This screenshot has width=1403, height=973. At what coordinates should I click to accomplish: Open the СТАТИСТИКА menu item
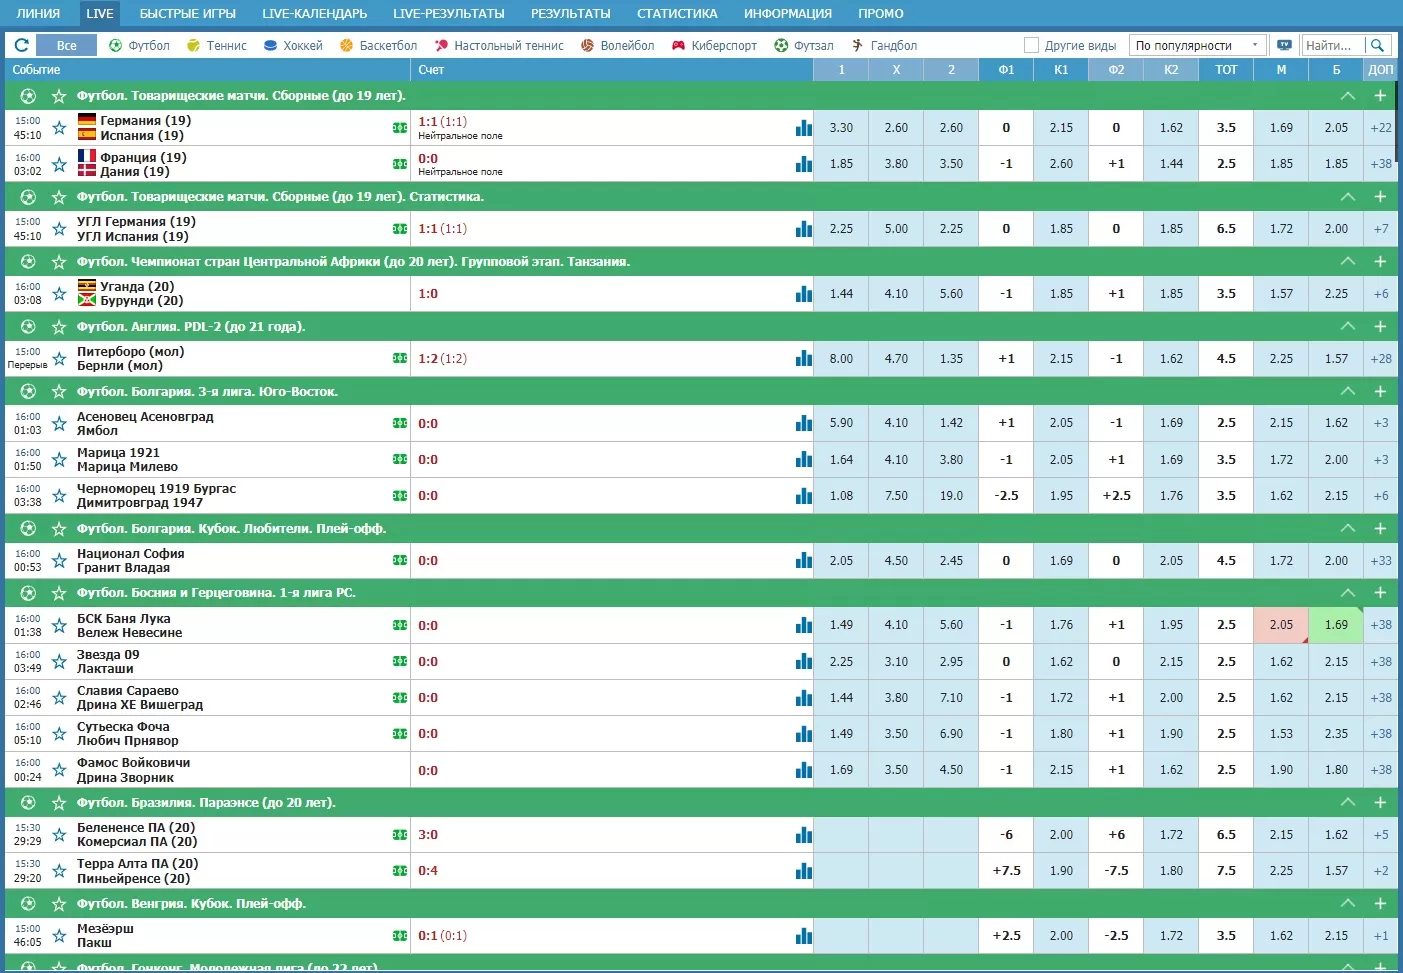pos(677,14)
